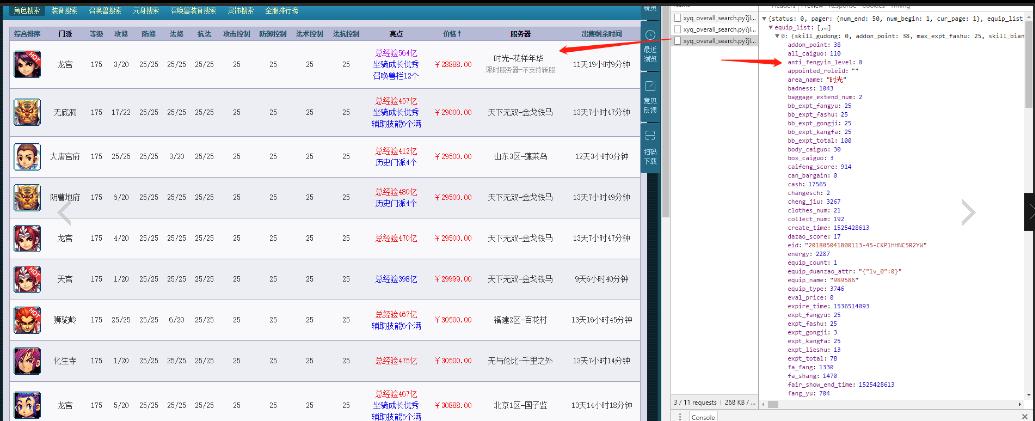Open the Console drawer tab
This screenshot has width=1035, height=421.
click(x=703, y=417)
